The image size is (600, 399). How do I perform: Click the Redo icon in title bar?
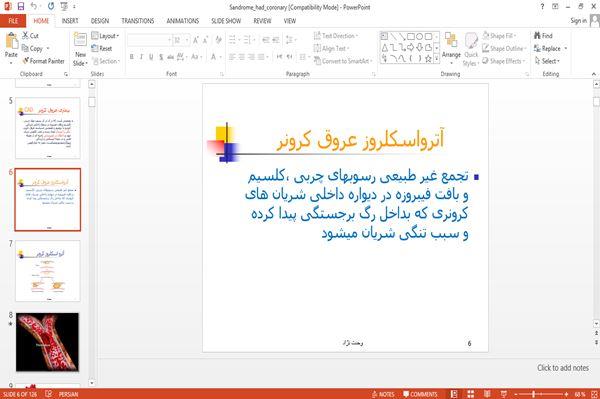51,7
